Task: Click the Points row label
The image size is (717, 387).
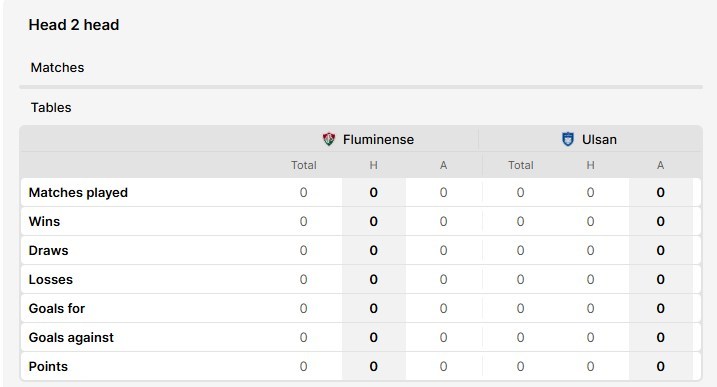Action: 48,366
